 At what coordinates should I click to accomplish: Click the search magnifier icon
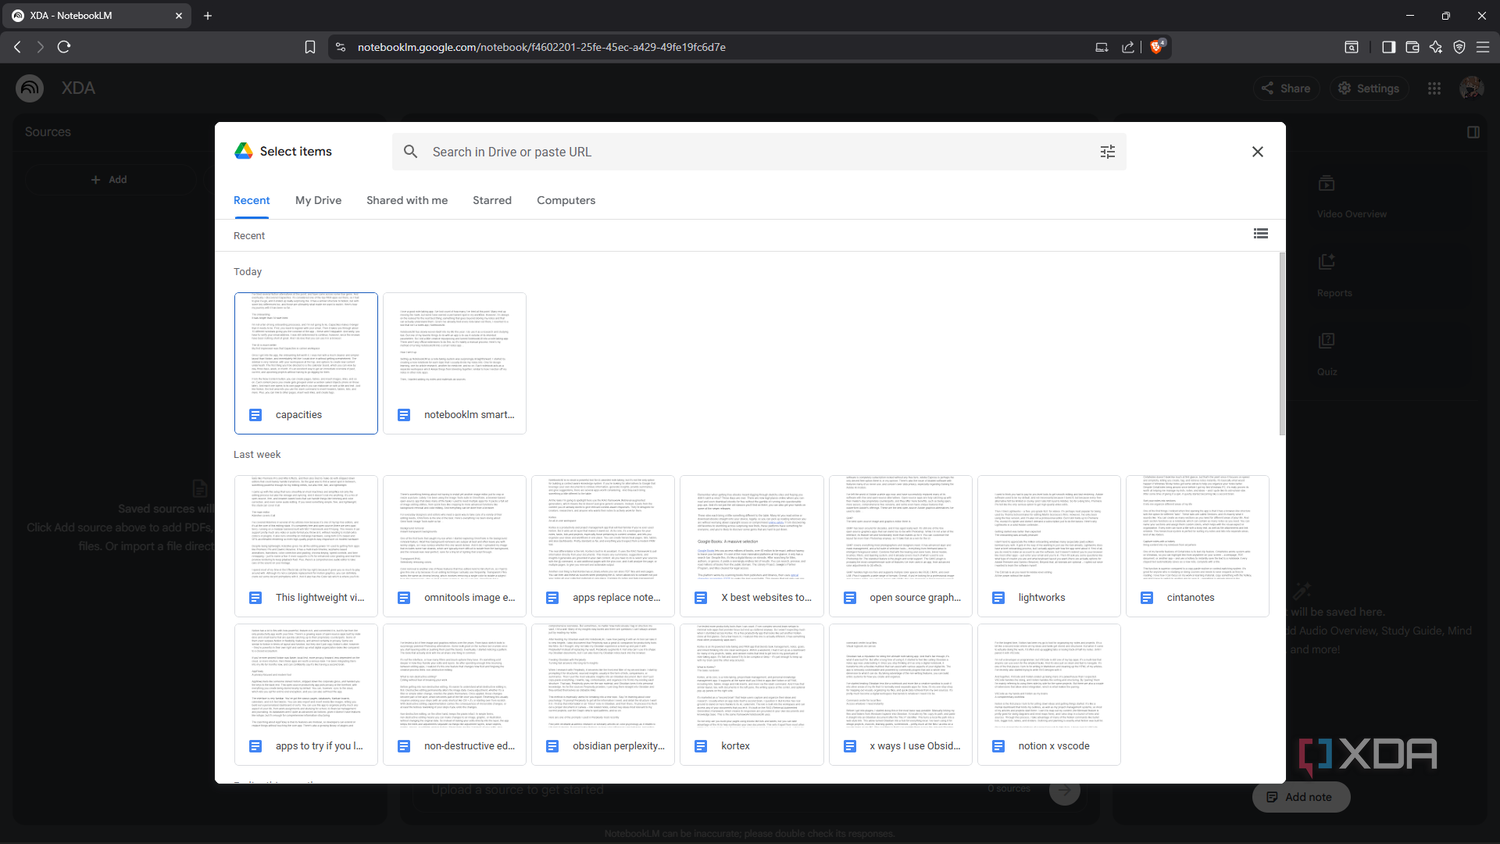click(410, 152)
